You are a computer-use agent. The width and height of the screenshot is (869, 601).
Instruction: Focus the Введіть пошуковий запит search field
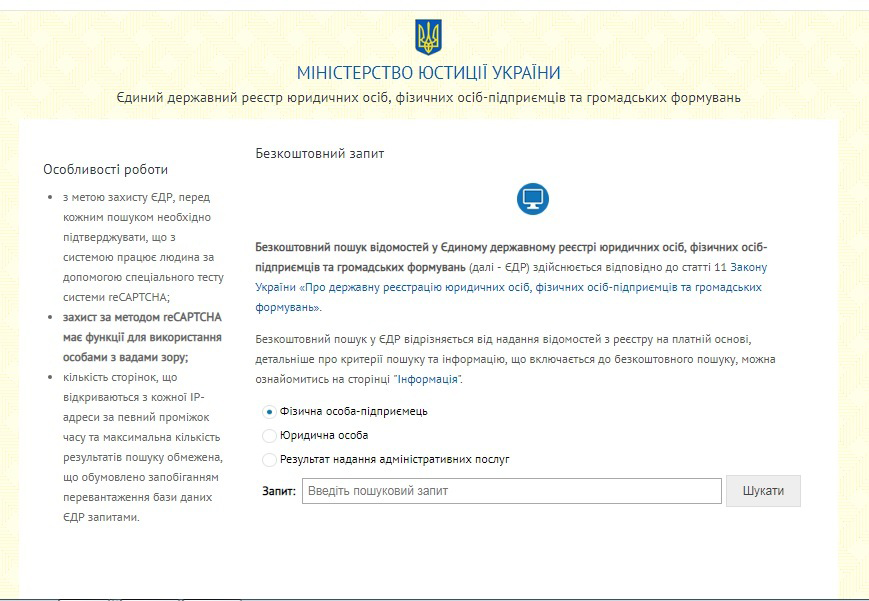(511, 491)
